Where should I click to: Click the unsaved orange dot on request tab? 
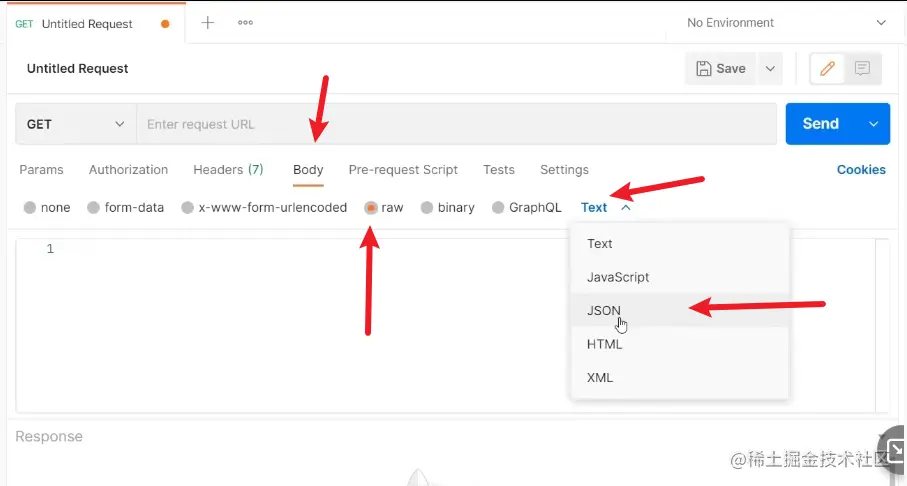click(x=165, y=24)
